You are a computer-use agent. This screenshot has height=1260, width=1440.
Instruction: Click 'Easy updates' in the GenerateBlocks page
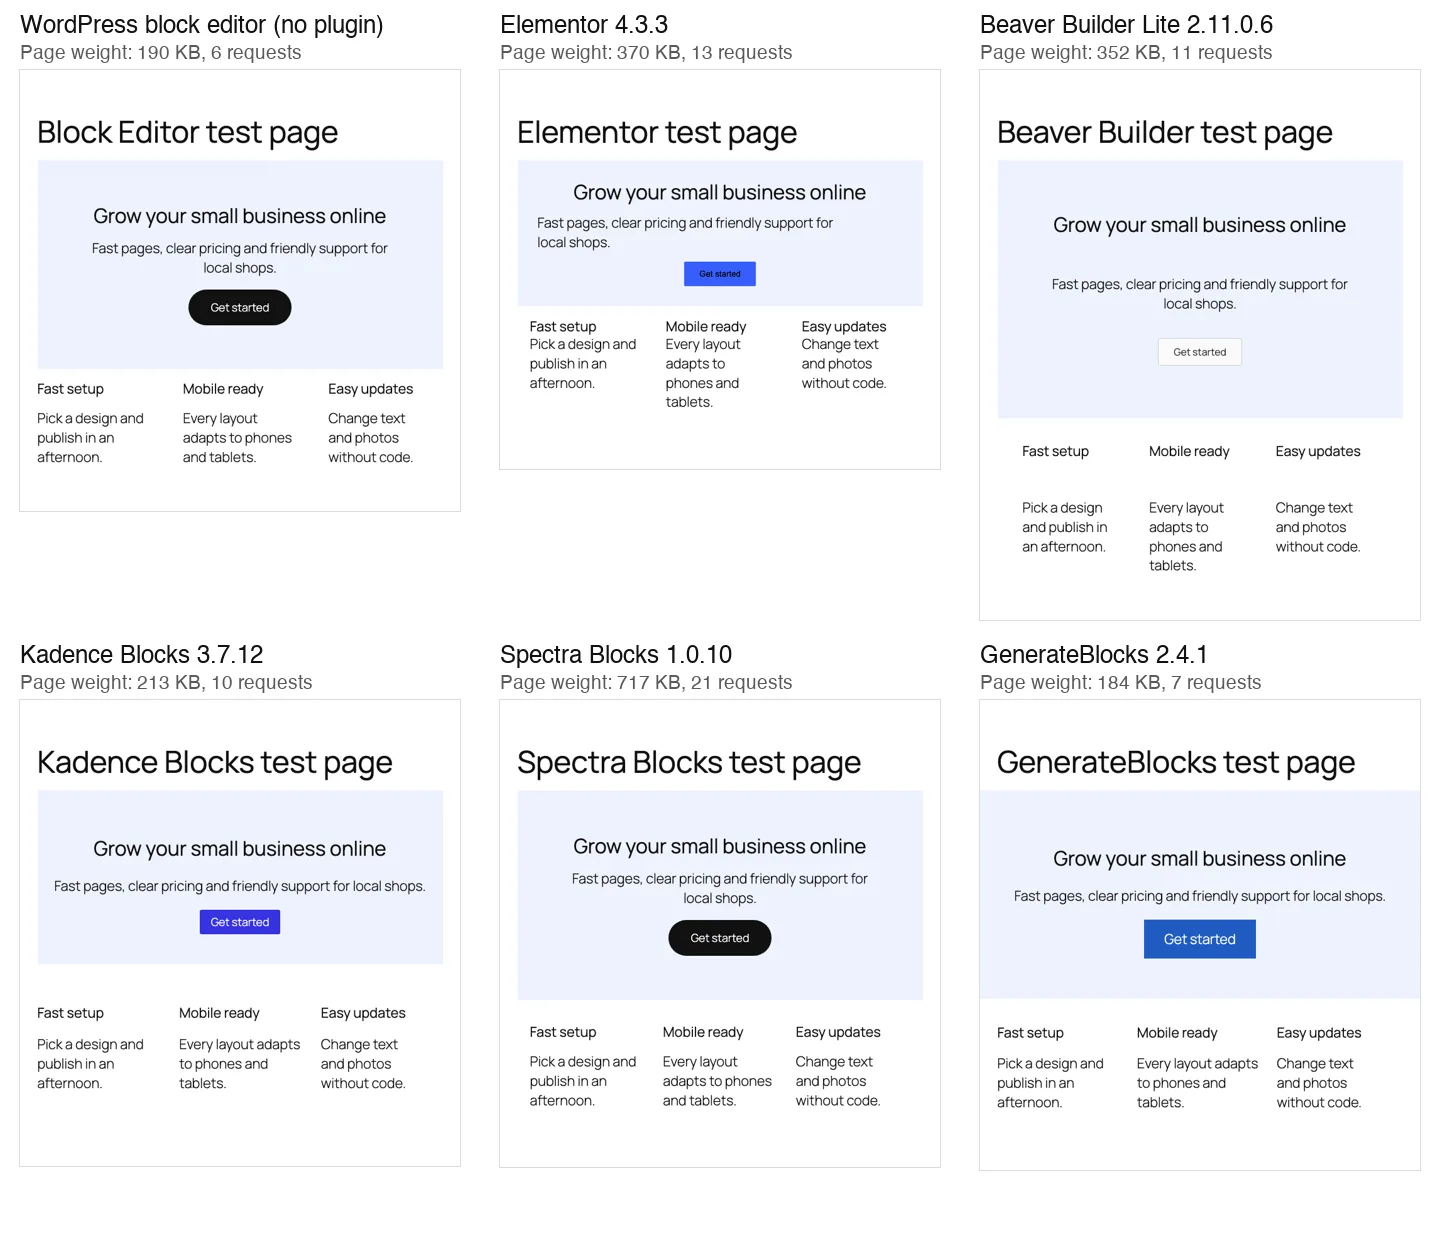click(x=1319, y=1033)
